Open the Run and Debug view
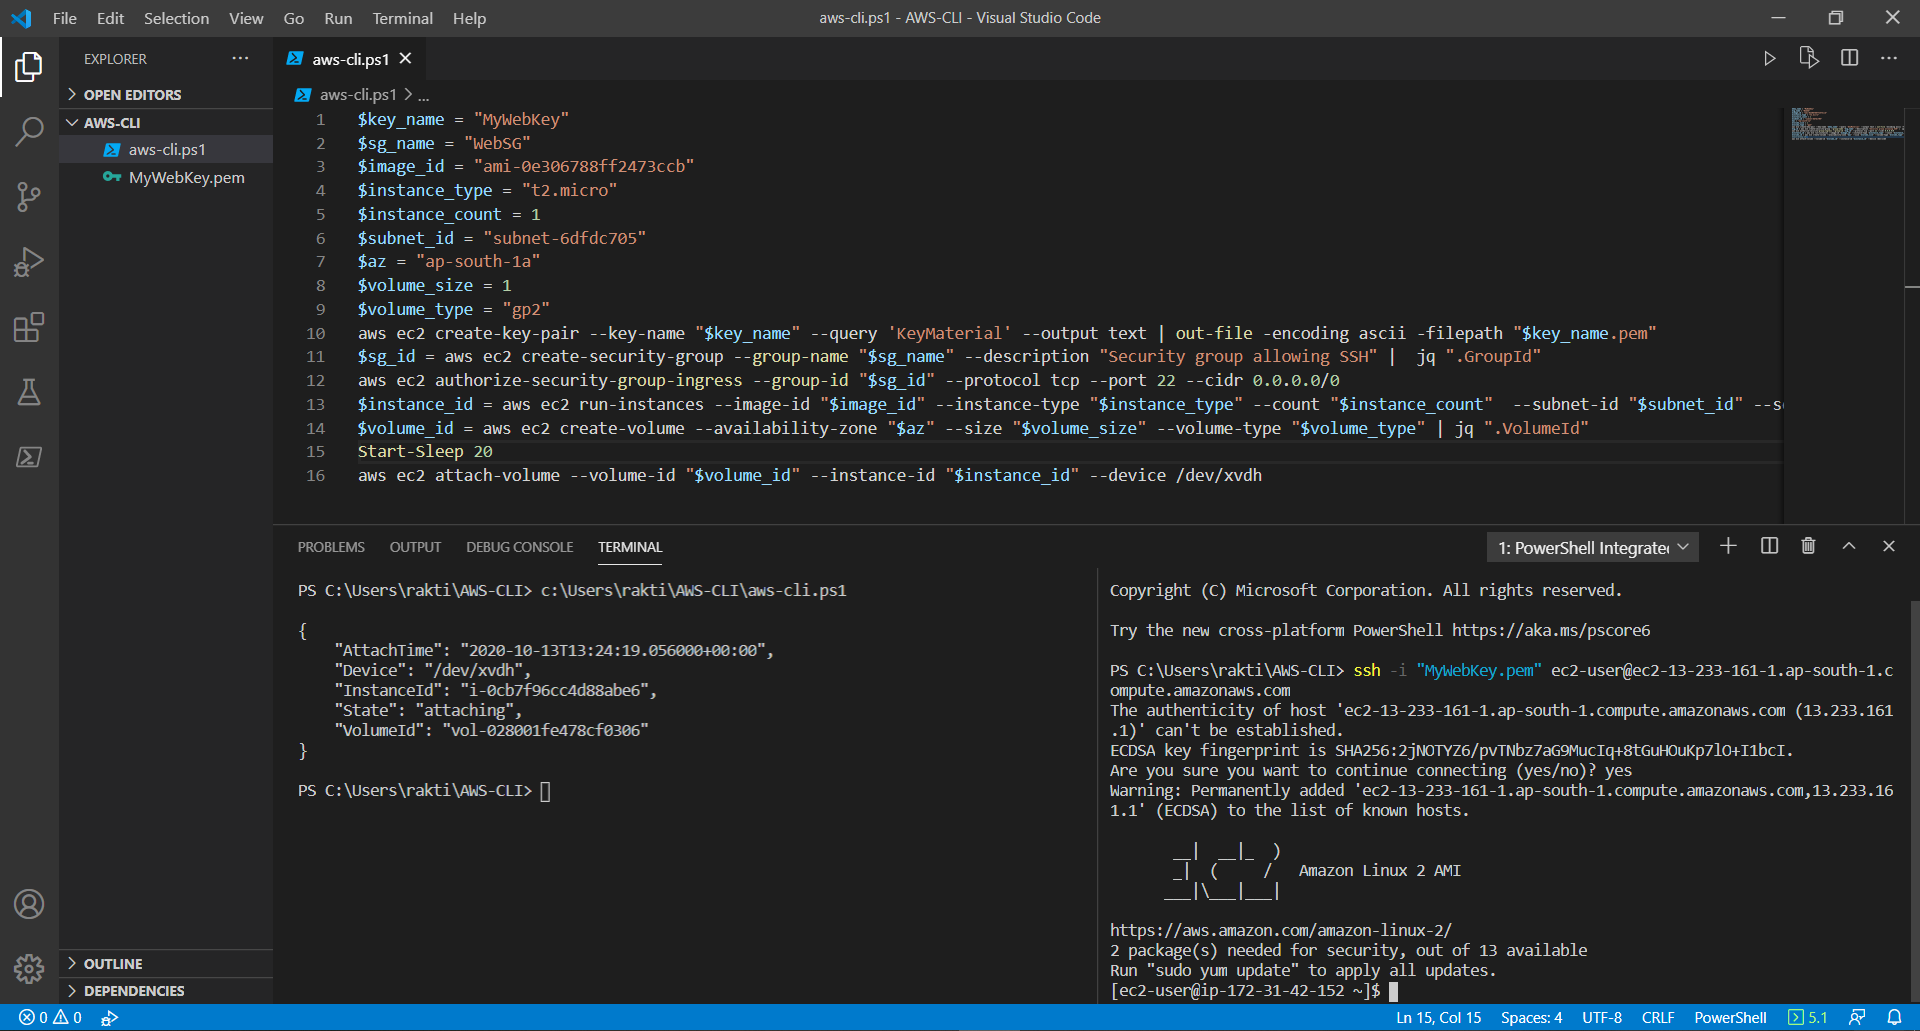 (29, 262)
